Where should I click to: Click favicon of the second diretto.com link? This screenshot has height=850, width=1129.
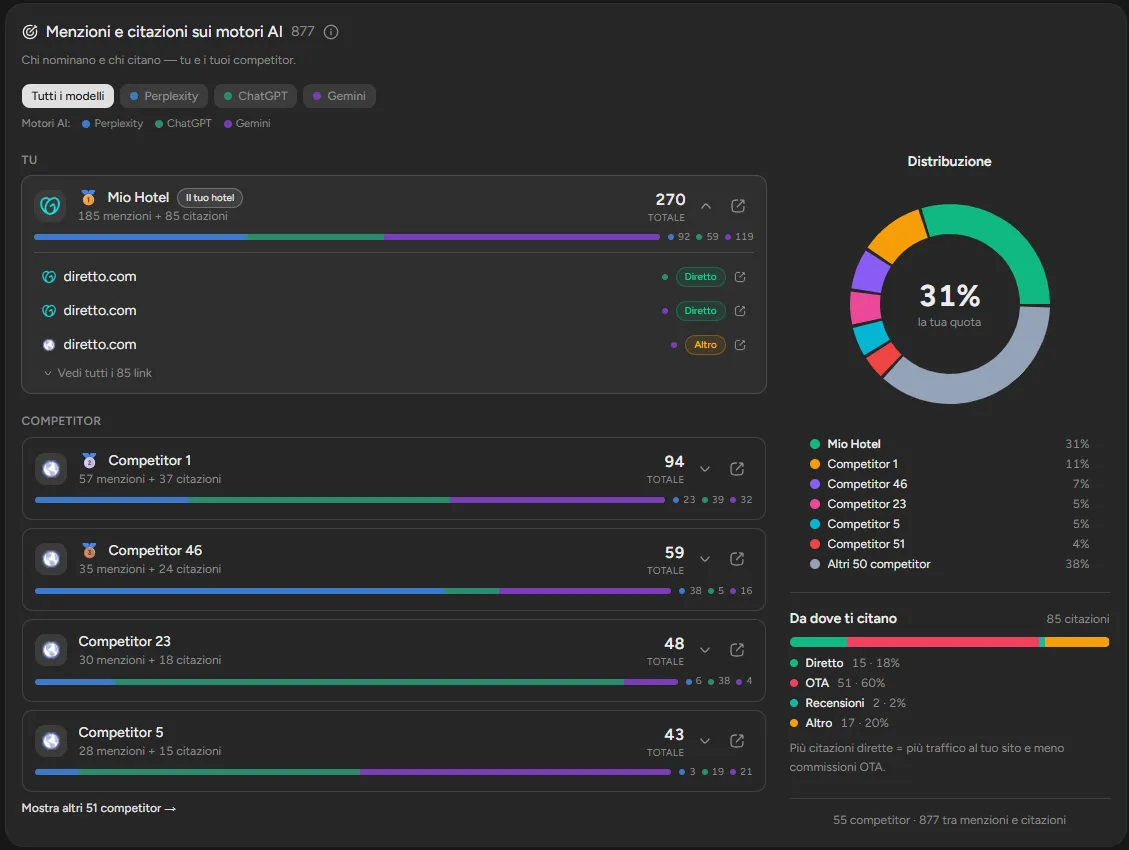point(49,311)
